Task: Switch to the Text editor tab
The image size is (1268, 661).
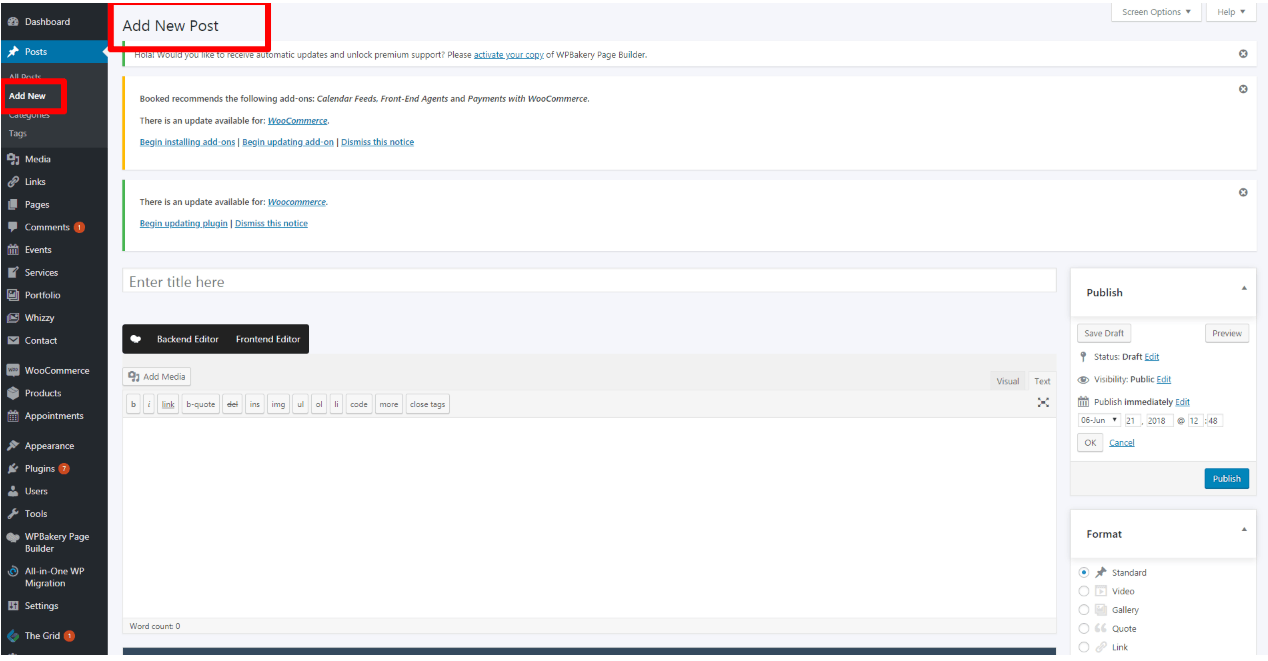Action: coord(1042,381)
